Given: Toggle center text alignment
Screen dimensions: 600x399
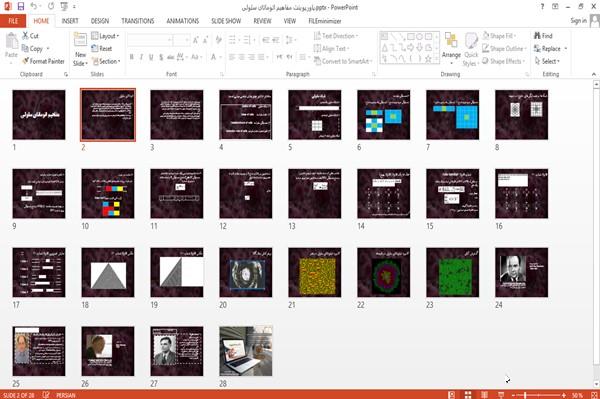Looking at the screenshot, I should pos(241,57).
